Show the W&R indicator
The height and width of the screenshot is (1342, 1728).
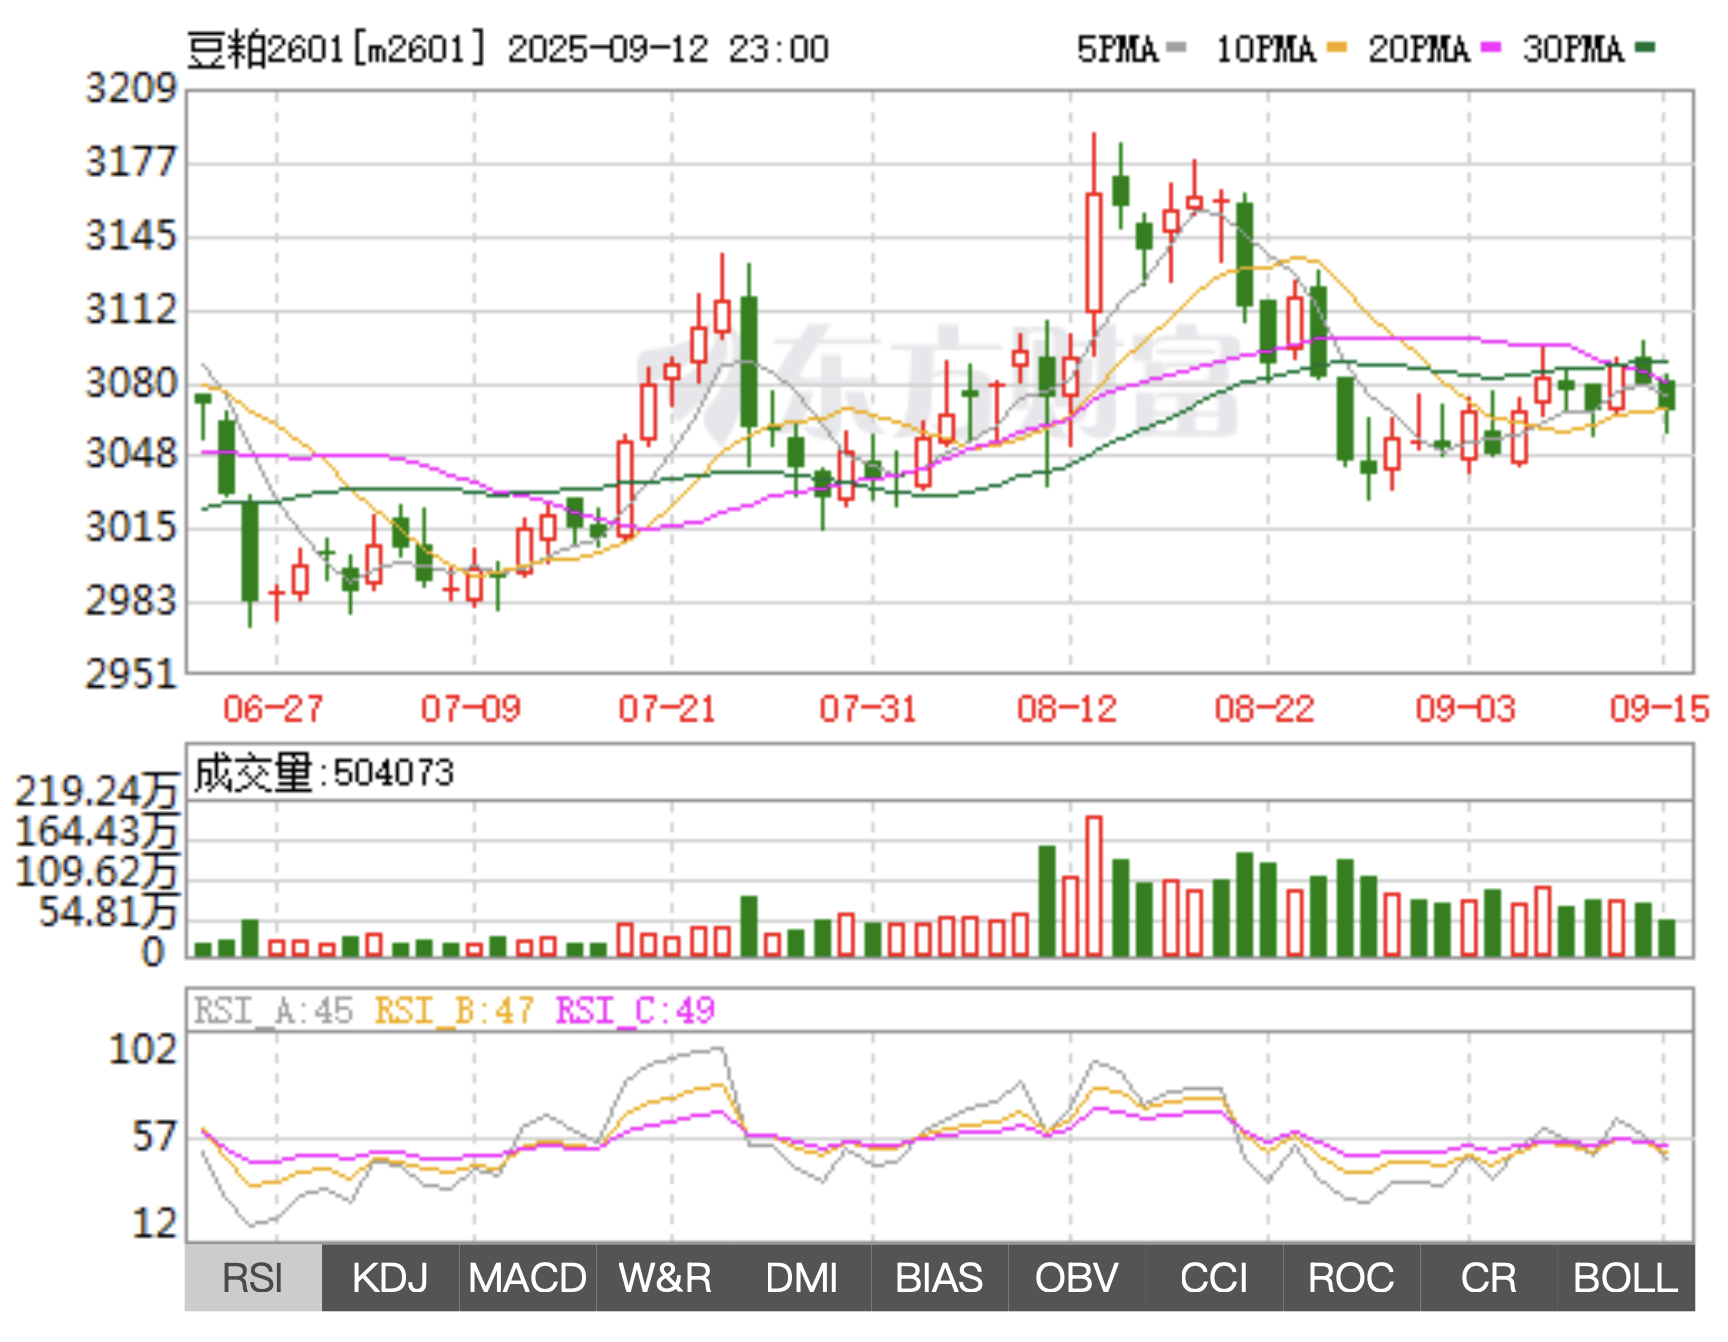pos(665,1278)
